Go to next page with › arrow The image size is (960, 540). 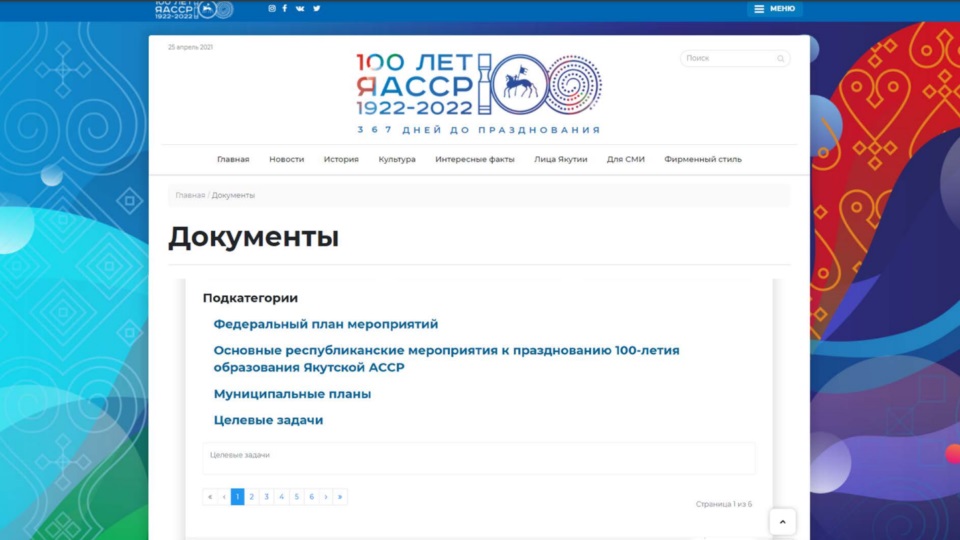pos(326,497)
